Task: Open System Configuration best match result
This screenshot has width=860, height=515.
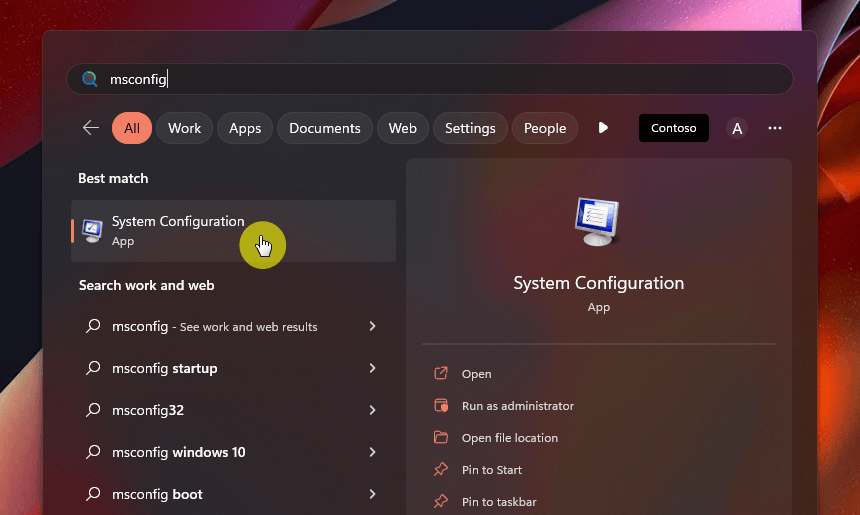Action: click(x=233, y=231)
